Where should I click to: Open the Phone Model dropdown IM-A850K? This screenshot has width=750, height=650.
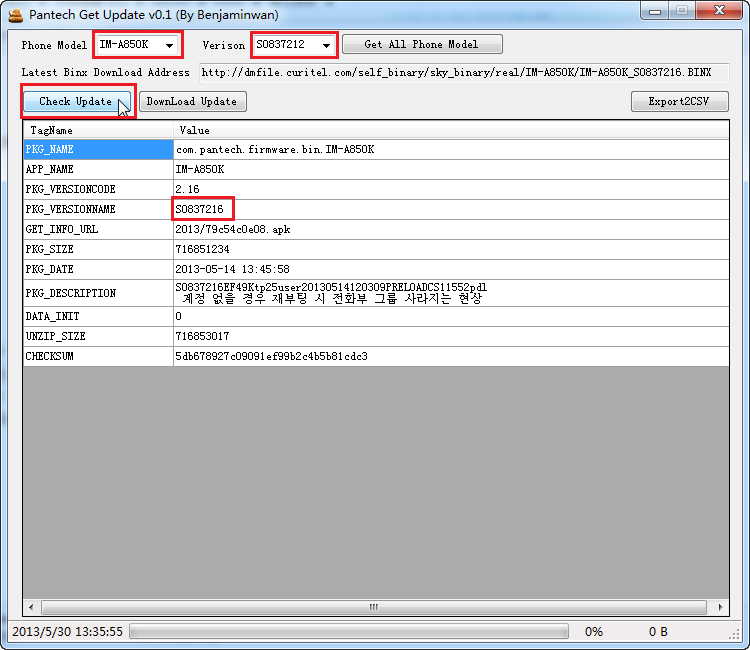pyautogui.click(x=137, y=45)
